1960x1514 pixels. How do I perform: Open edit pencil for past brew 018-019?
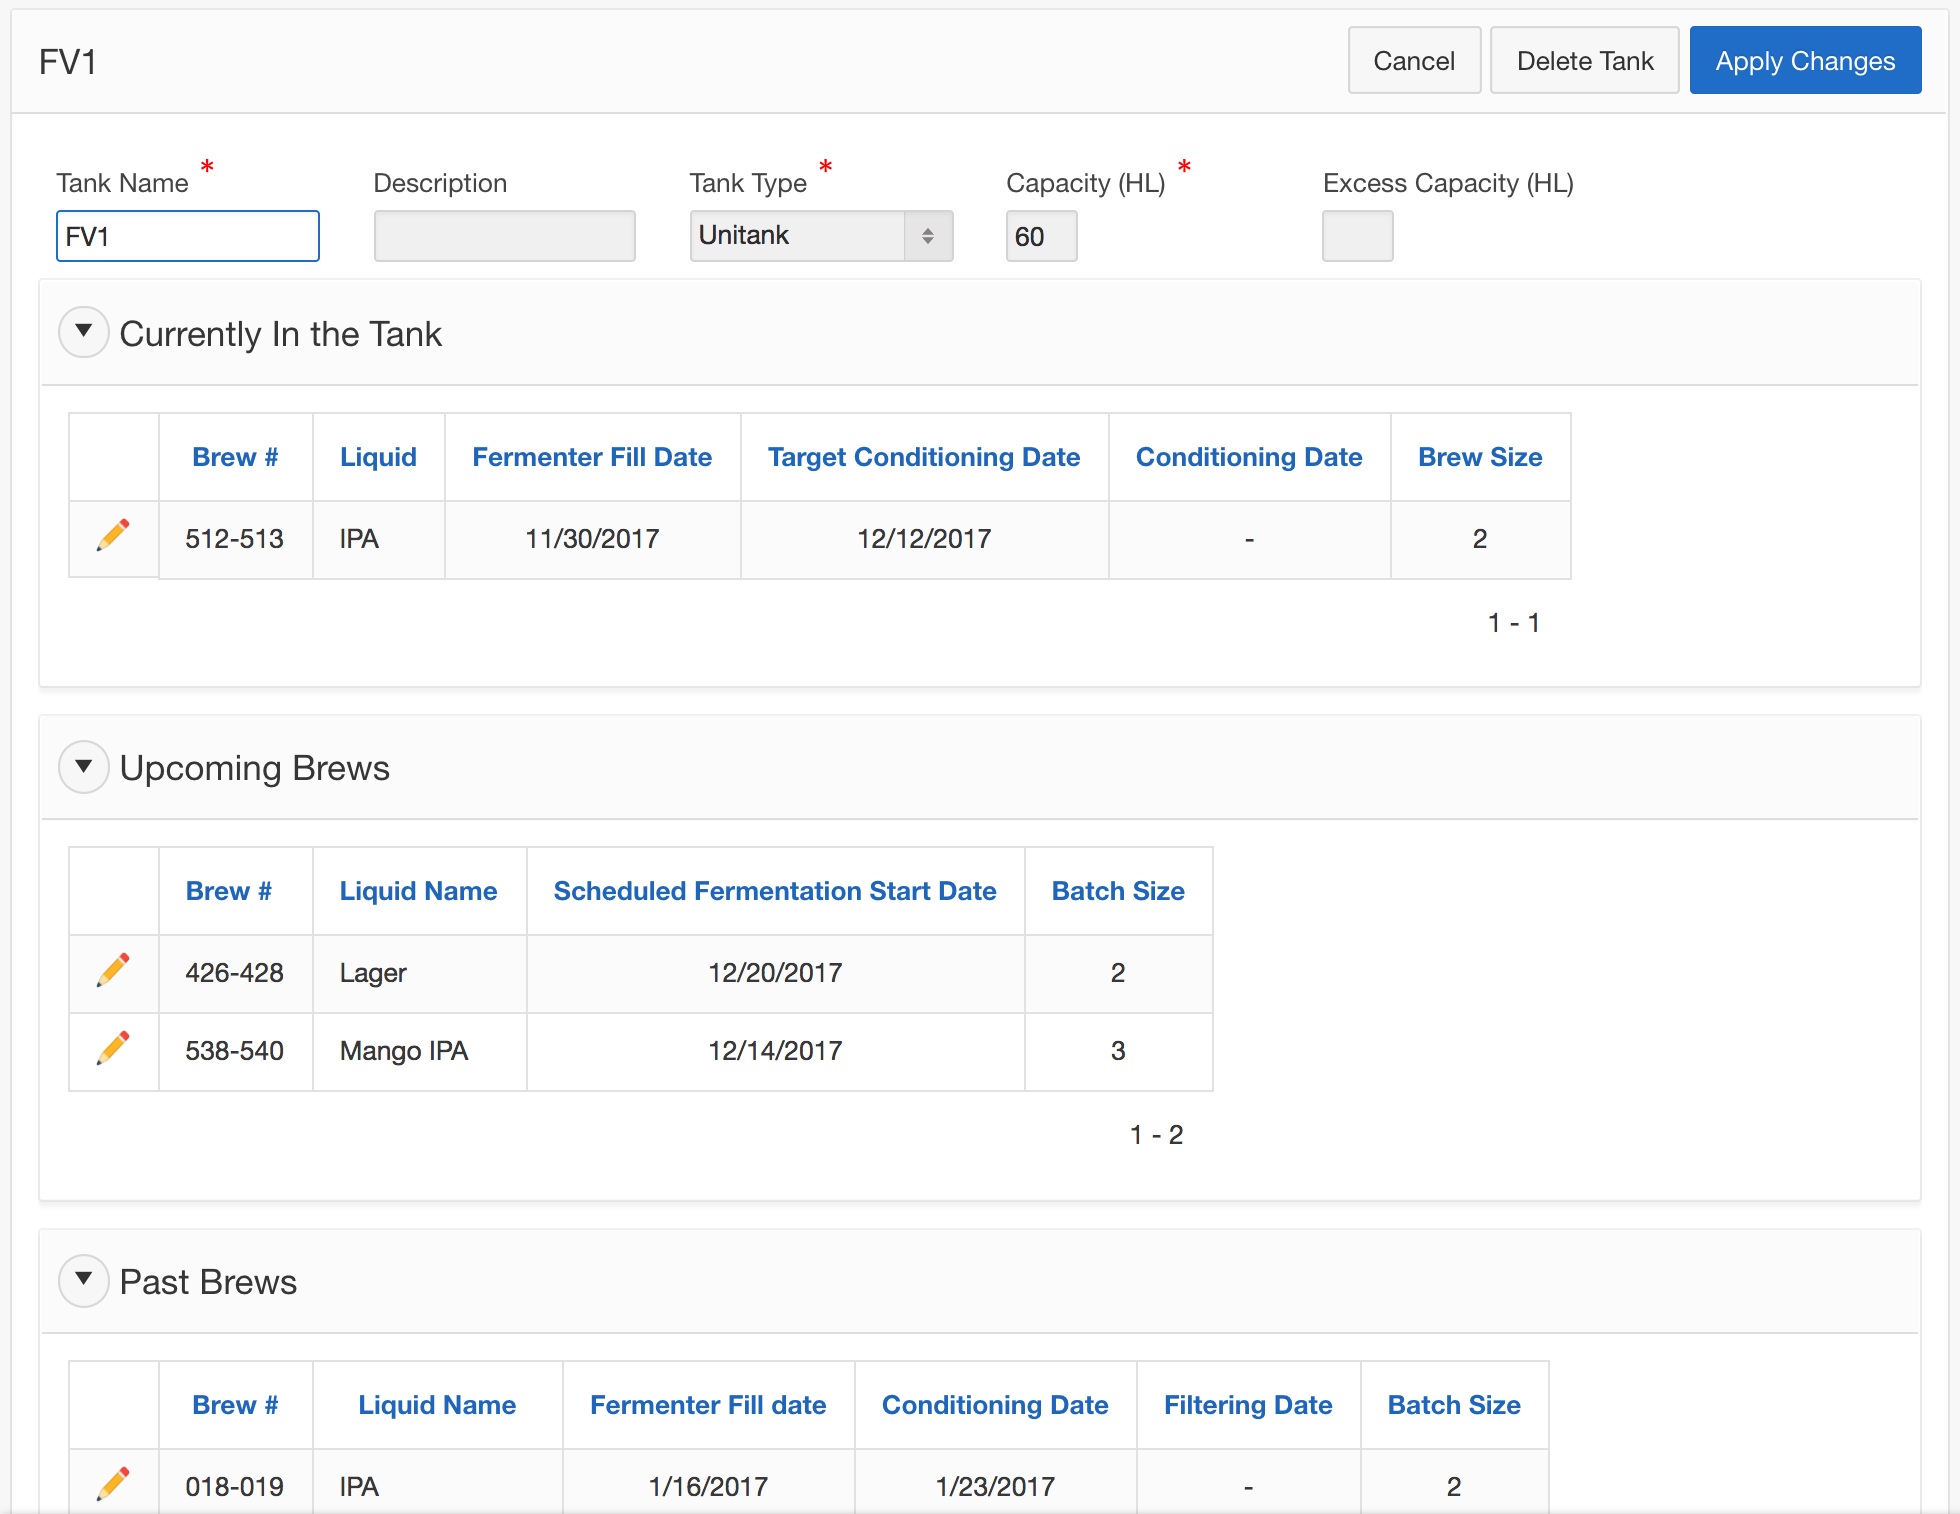113,1484
